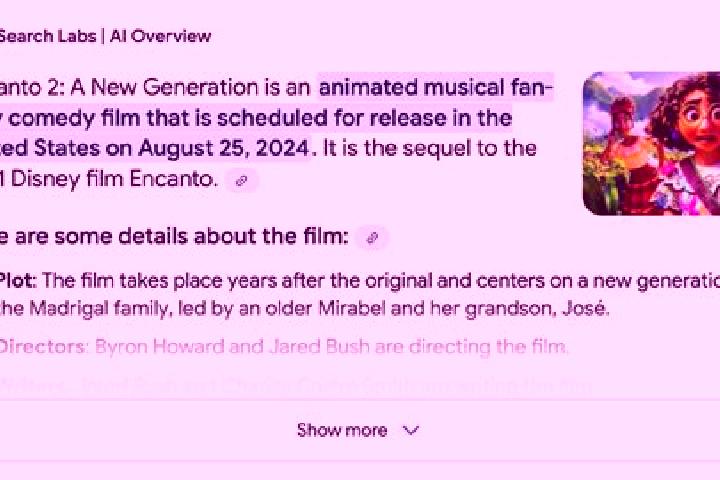This screenshot has width=720, height=480.
Task: Open the Encanto movie thumbnail image
Action: coord(651,143)
